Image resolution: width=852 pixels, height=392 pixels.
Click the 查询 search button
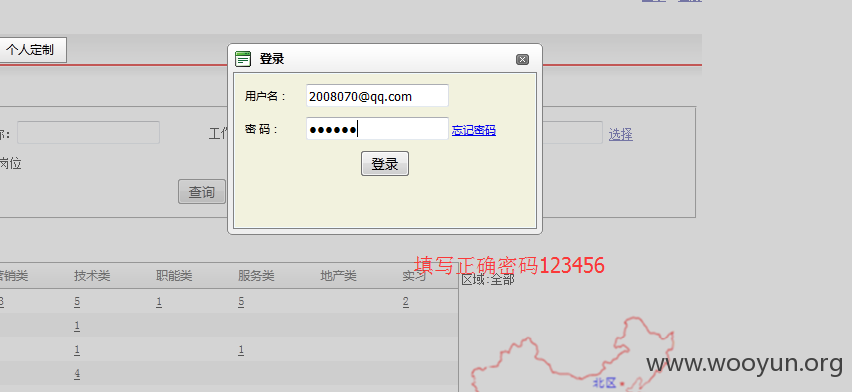coord(202,192)
